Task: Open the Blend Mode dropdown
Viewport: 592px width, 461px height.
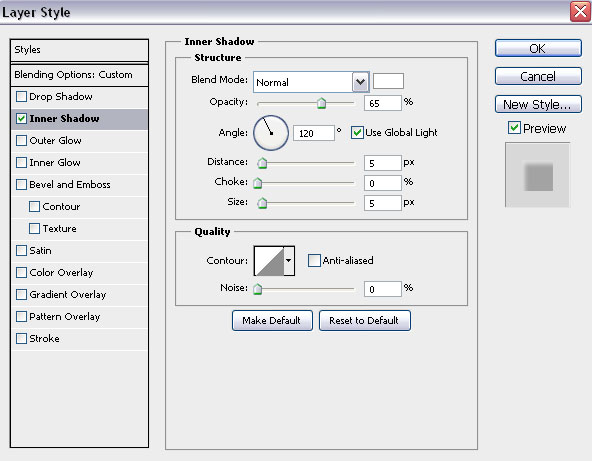Action: tap(361, 82)
